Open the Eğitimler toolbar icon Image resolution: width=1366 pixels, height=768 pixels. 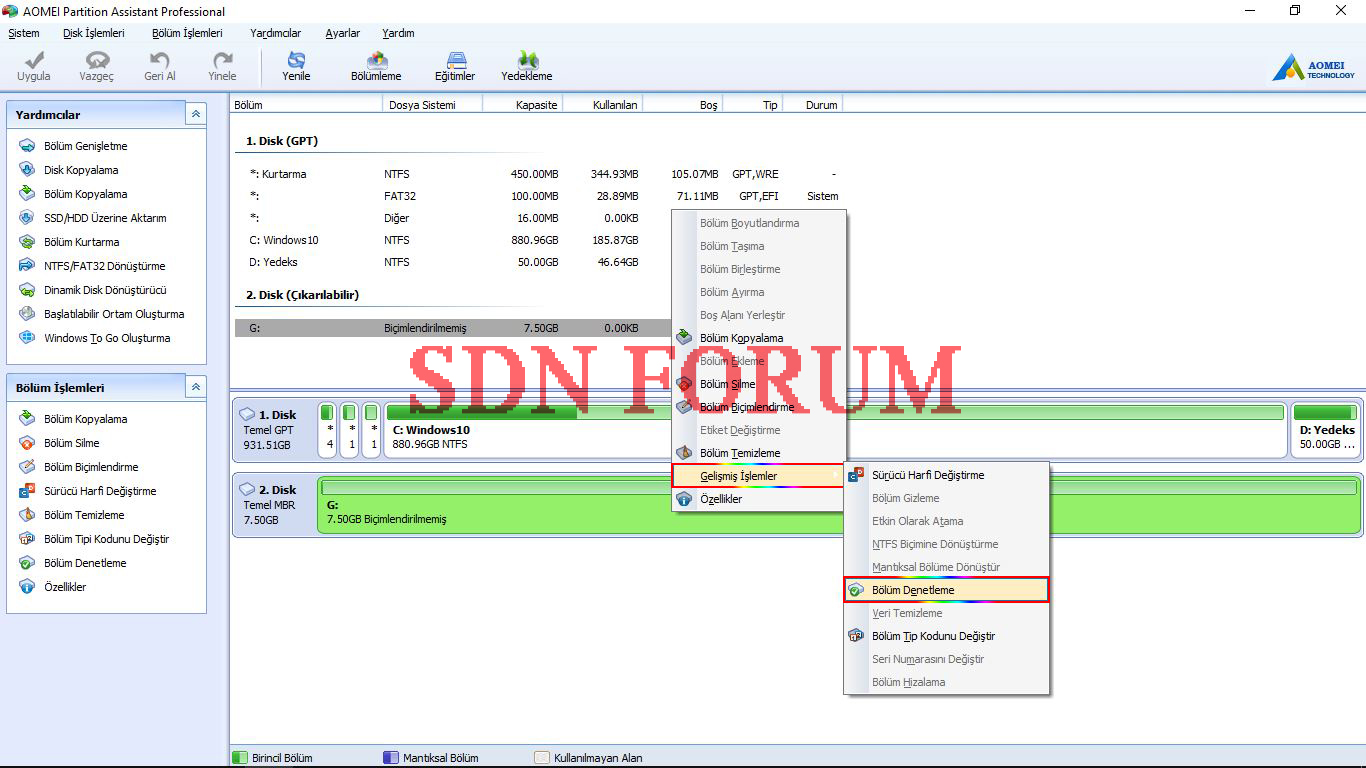pyautogui.click(x=455, y=66)
